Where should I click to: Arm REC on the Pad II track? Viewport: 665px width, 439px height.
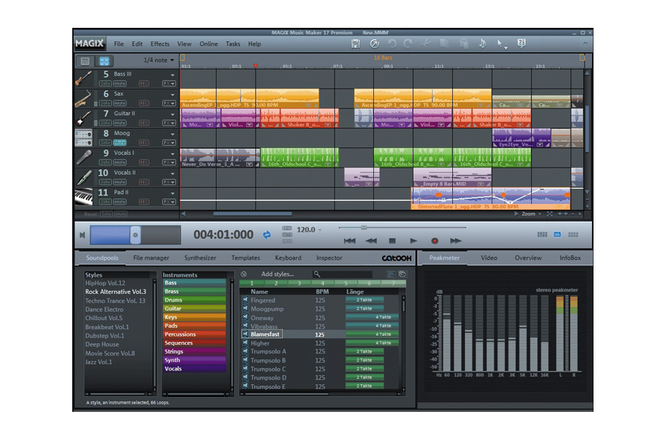tap(144, 202)
